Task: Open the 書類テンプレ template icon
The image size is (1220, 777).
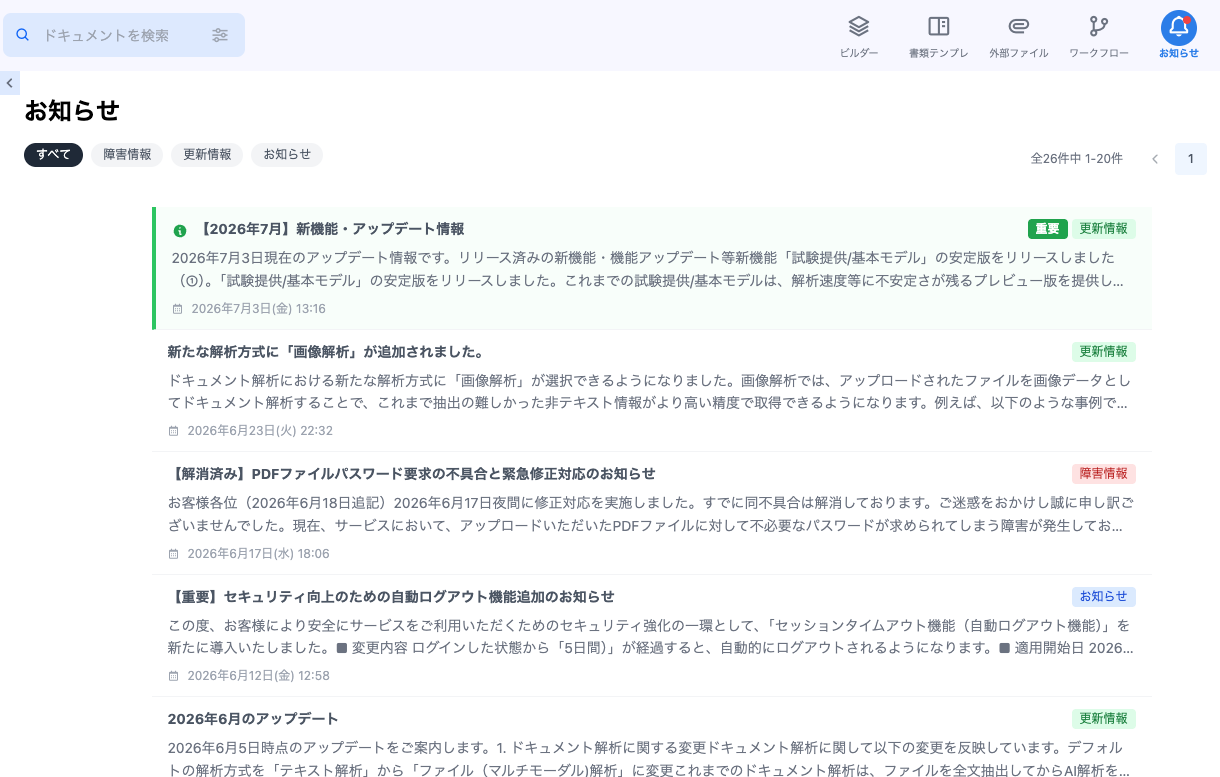Action: [x=939, y=27]
